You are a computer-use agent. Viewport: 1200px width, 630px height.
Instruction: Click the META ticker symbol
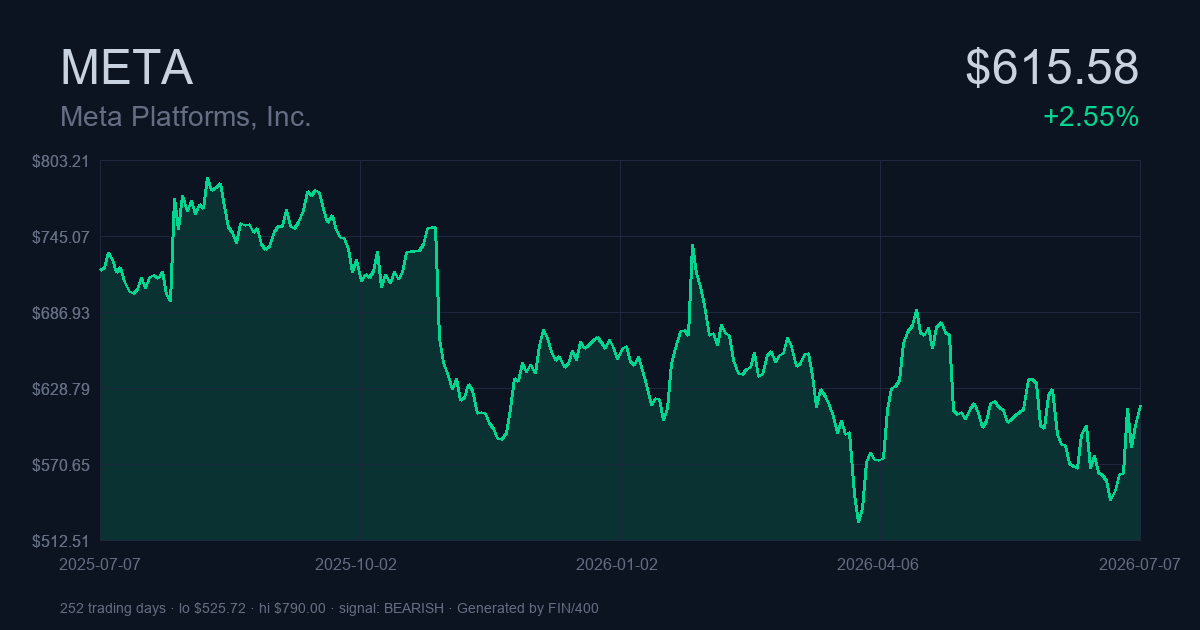click(126, 68)
